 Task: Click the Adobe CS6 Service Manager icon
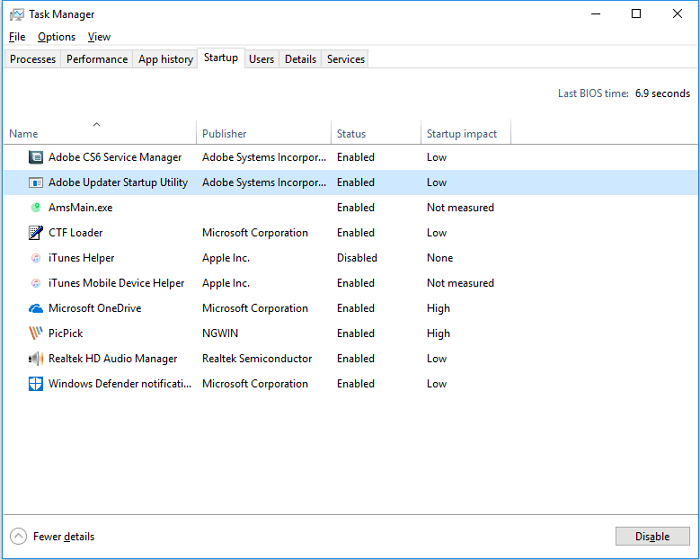pos(36,157)
